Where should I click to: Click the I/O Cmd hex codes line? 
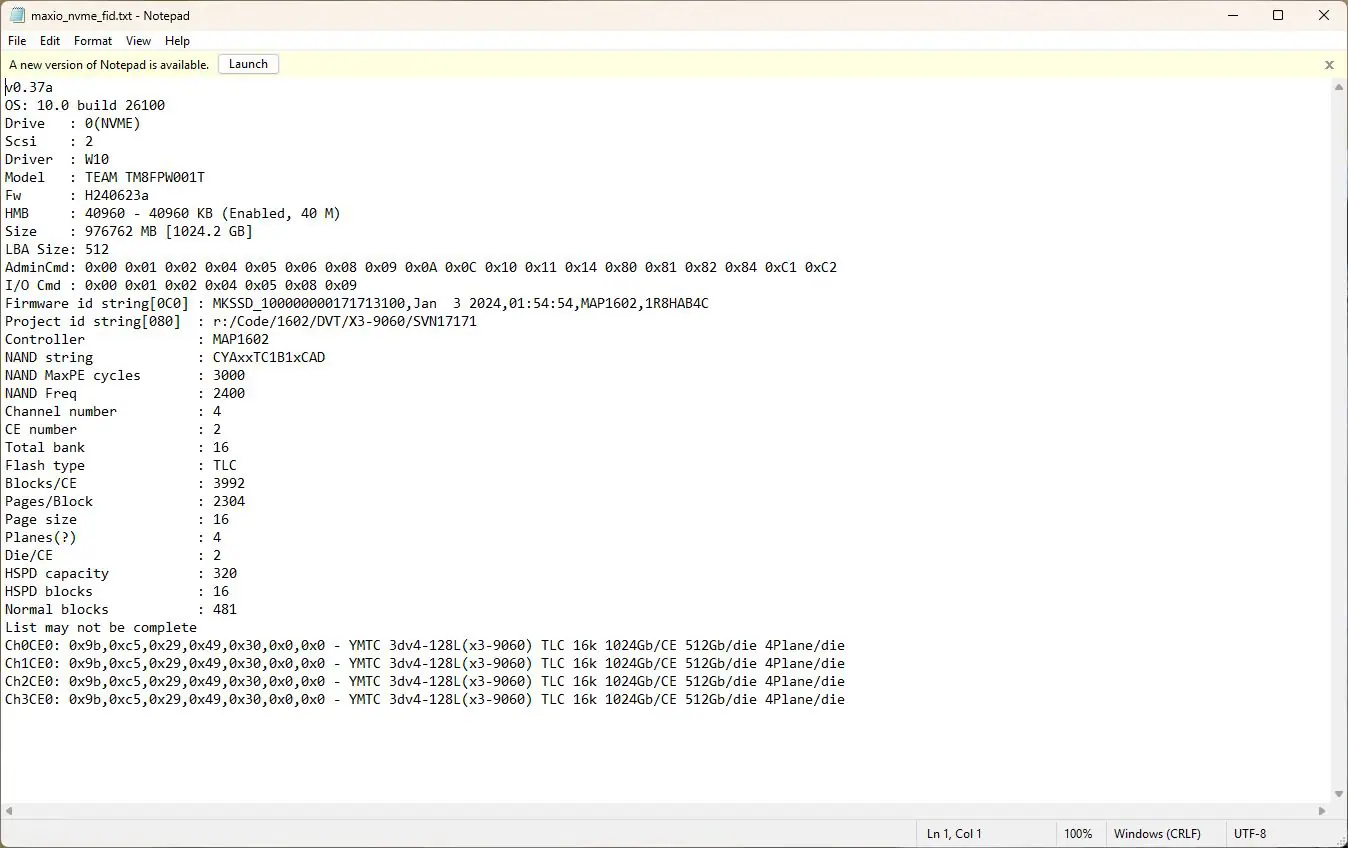[181, 285]
